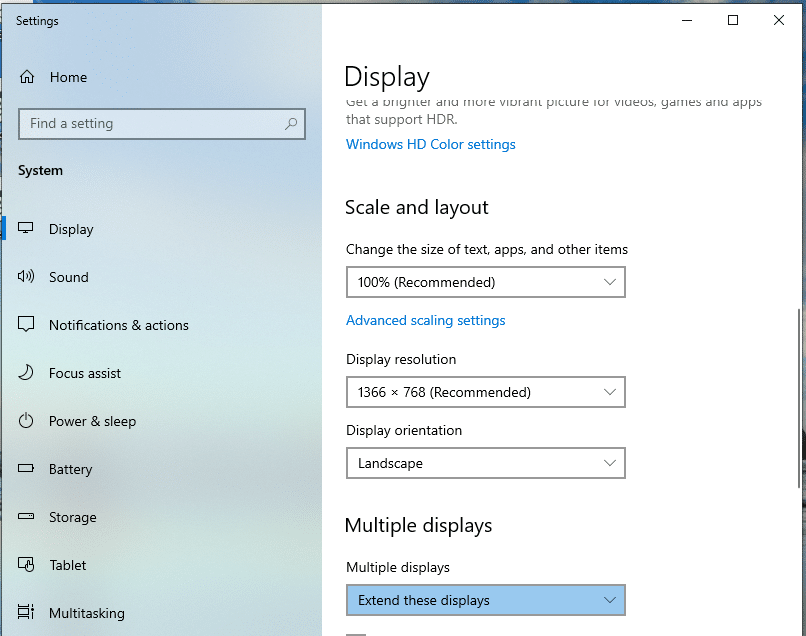Image resolution: width=806 pixels, height=636 pixels.
Task: Select the Display monitor icon in the sidebar
Action: point(27,229)
